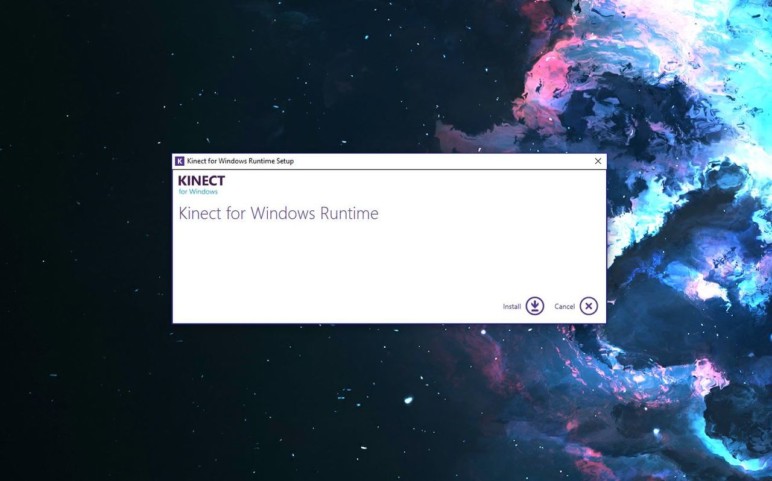The width and height of the screenshot is (772, 481).
Task: Click the purple K icon in title bar
Action: pos(180,161)
